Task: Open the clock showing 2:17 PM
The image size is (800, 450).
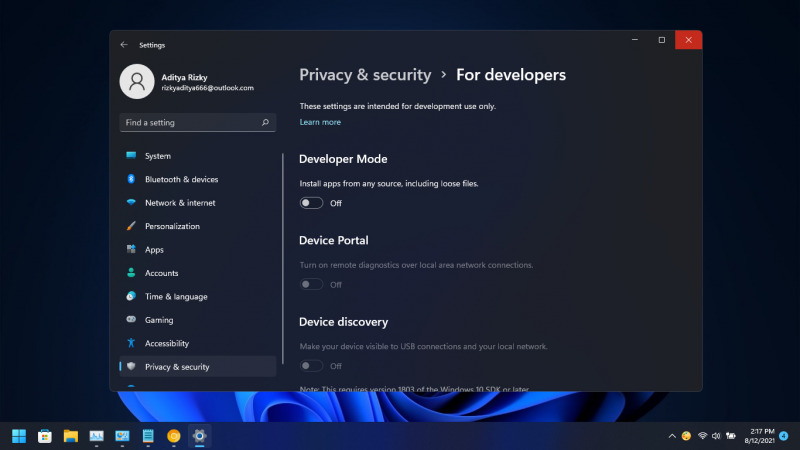Action: tap(762, 432)
